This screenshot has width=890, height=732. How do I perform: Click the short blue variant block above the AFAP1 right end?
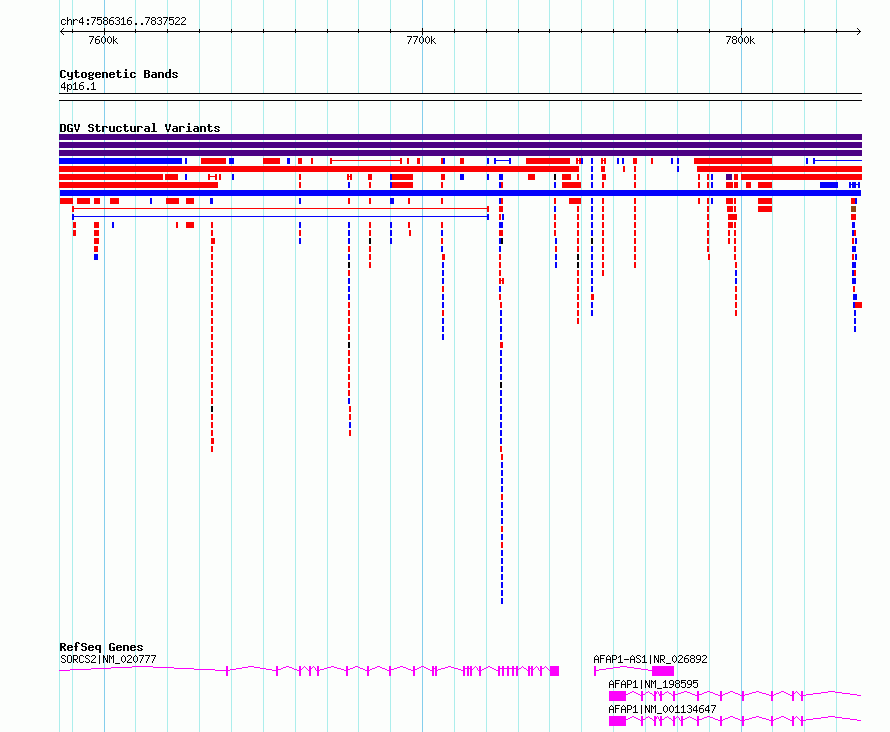829,185
